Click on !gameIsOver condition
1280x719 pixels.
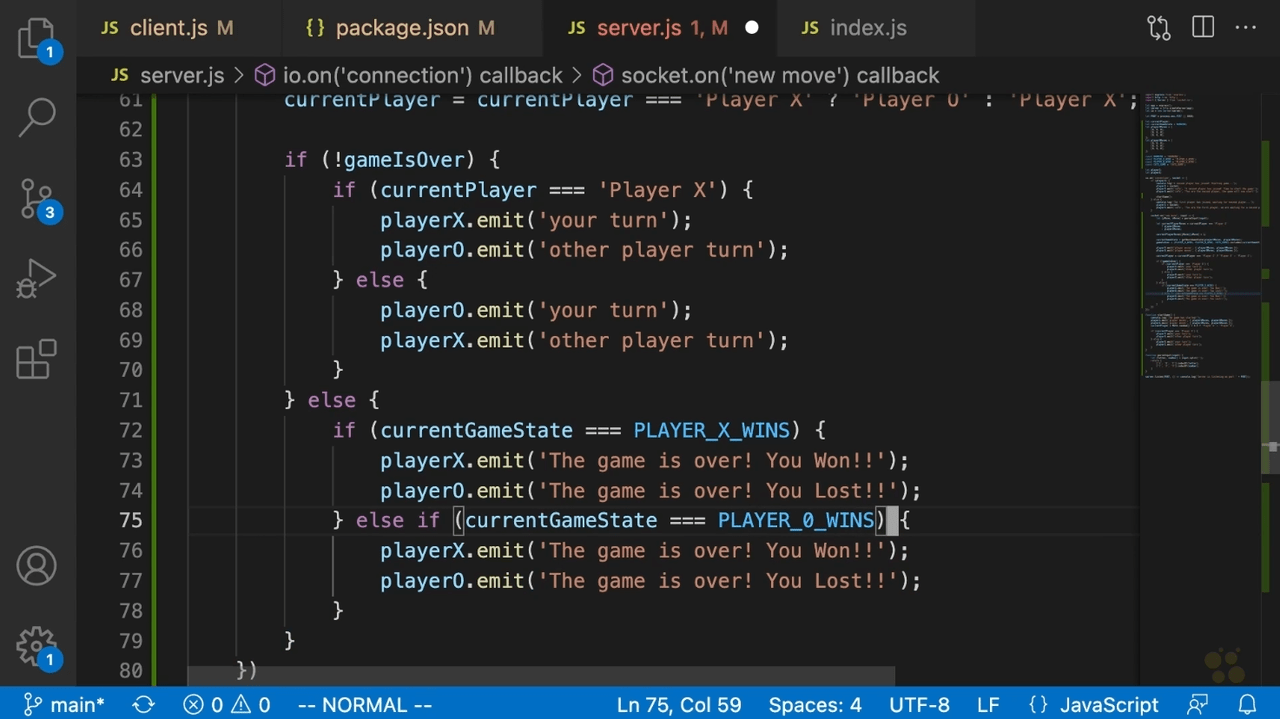point(399,160)
